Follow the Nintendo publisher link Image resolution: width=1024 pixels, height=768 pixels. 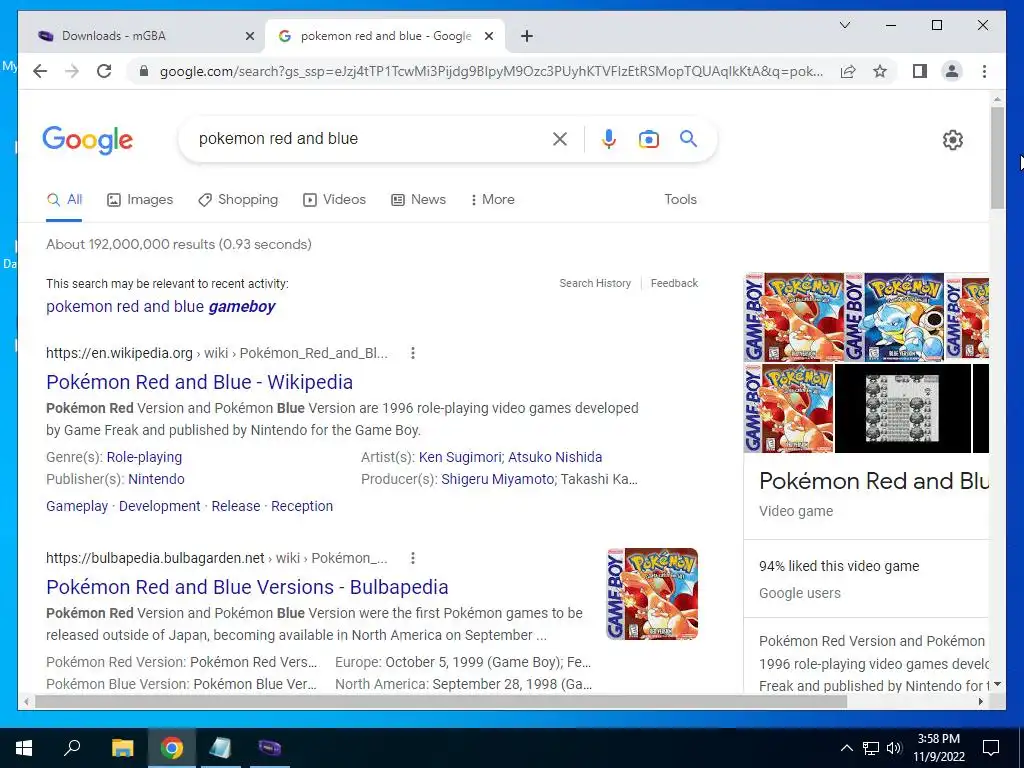click(156, 479)
